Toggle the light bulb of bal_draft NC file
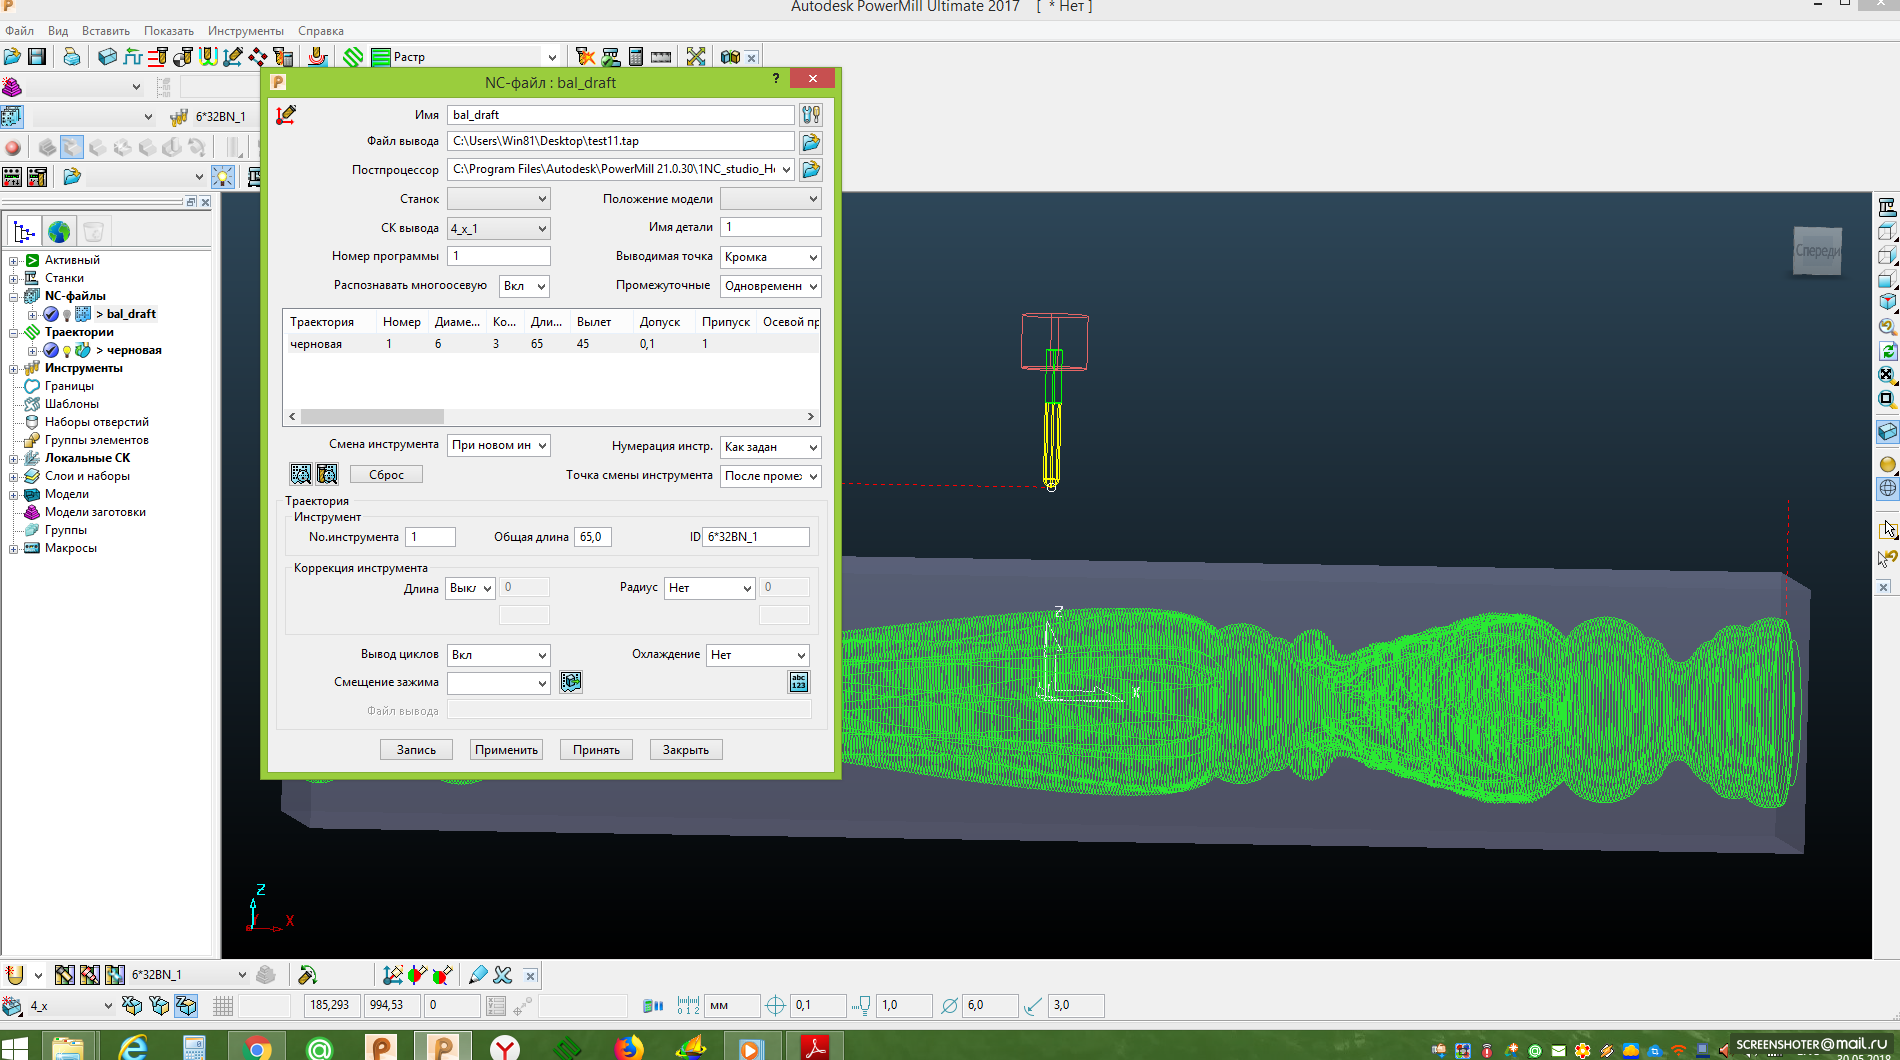Screen dimensions: 1900x1060 point(67,315)
